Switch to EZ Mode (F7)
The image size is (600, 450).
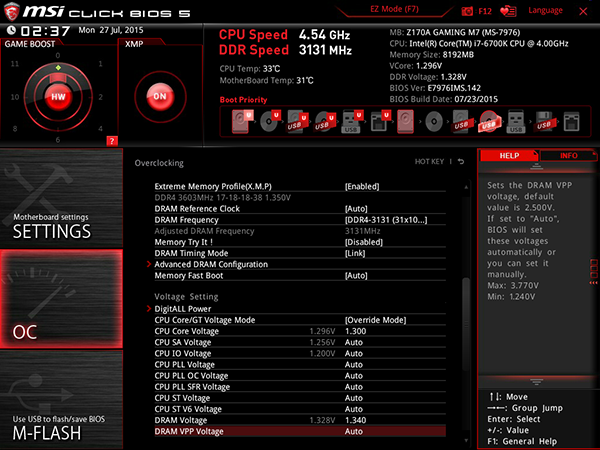coord(394,9)
